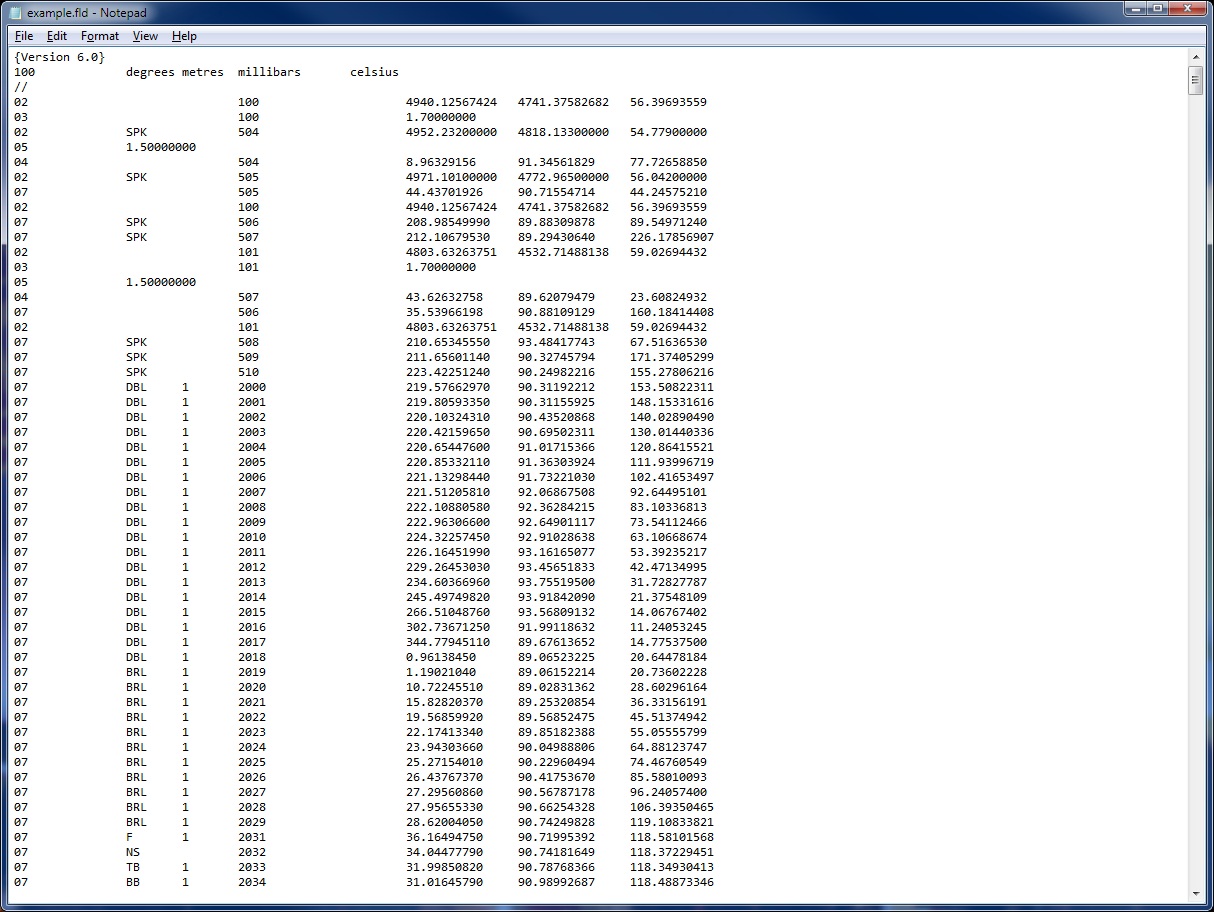Open the Help menu

(x=184, y=36)
